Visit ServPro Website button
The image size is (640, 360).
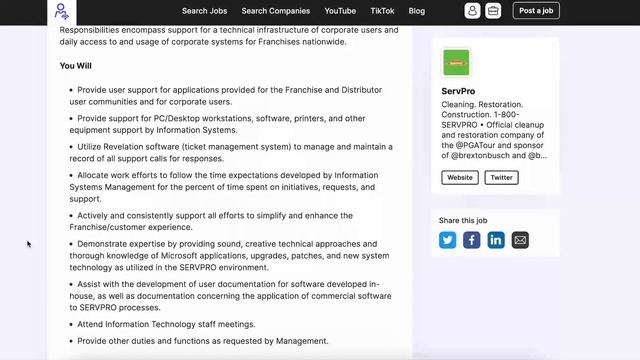(460, 178)
